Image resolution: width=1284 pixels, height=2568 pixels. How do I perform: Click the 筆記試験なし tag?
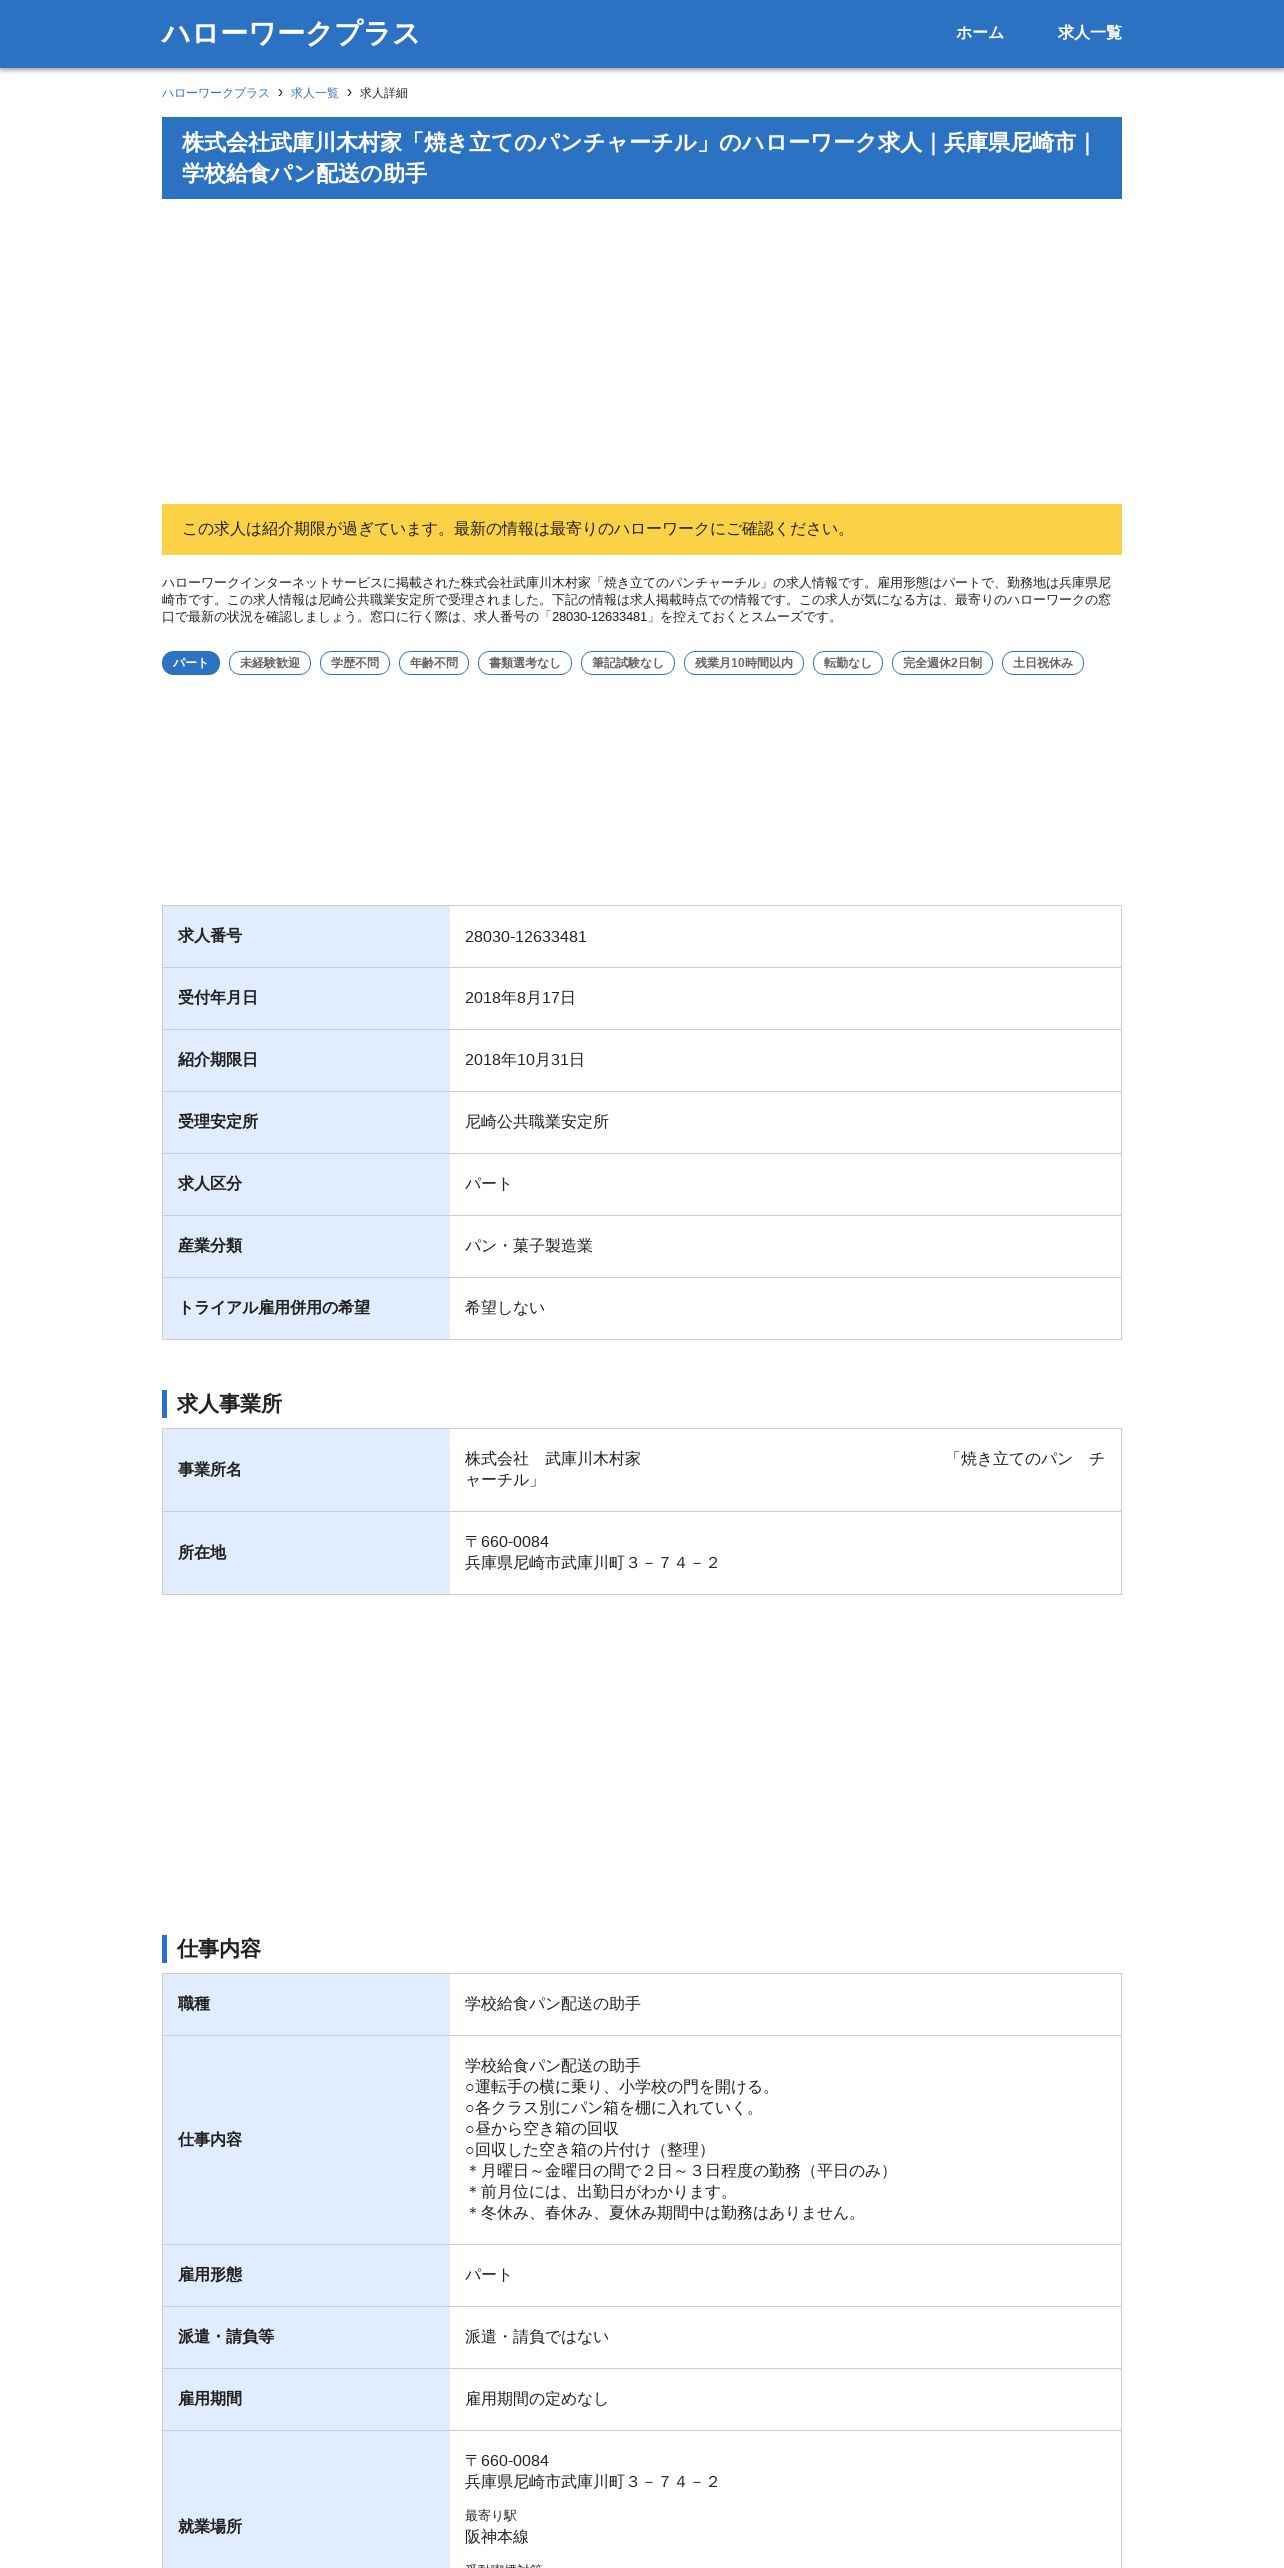628,663
